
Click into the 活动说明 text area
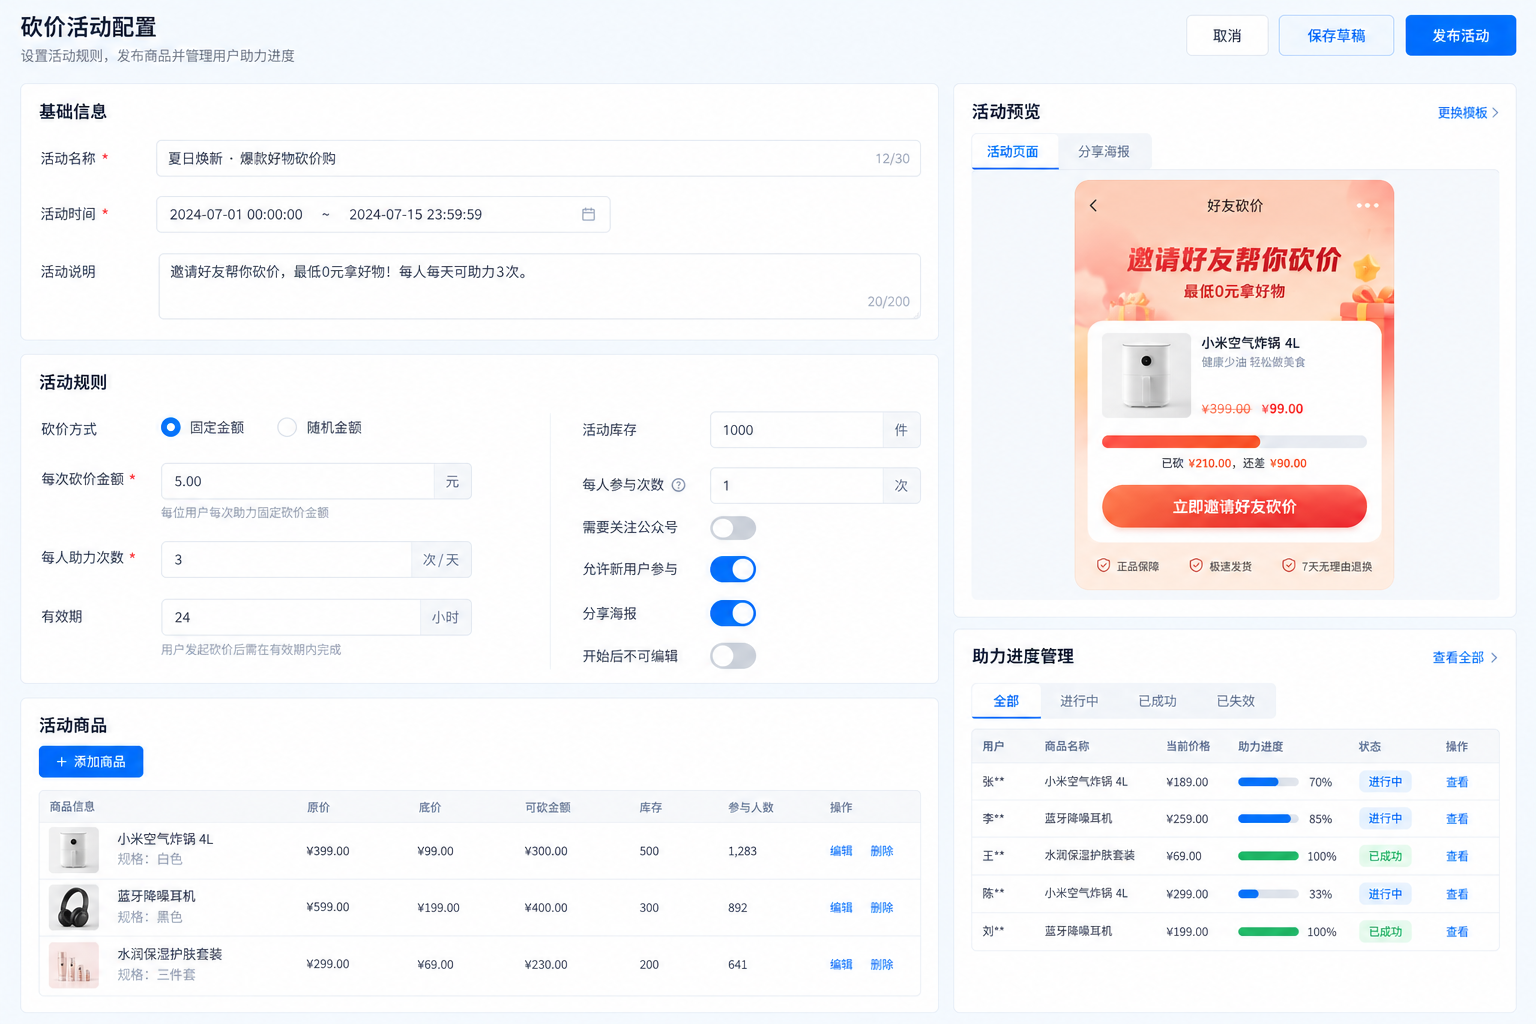pyautogui.click(x=539, y=286)
